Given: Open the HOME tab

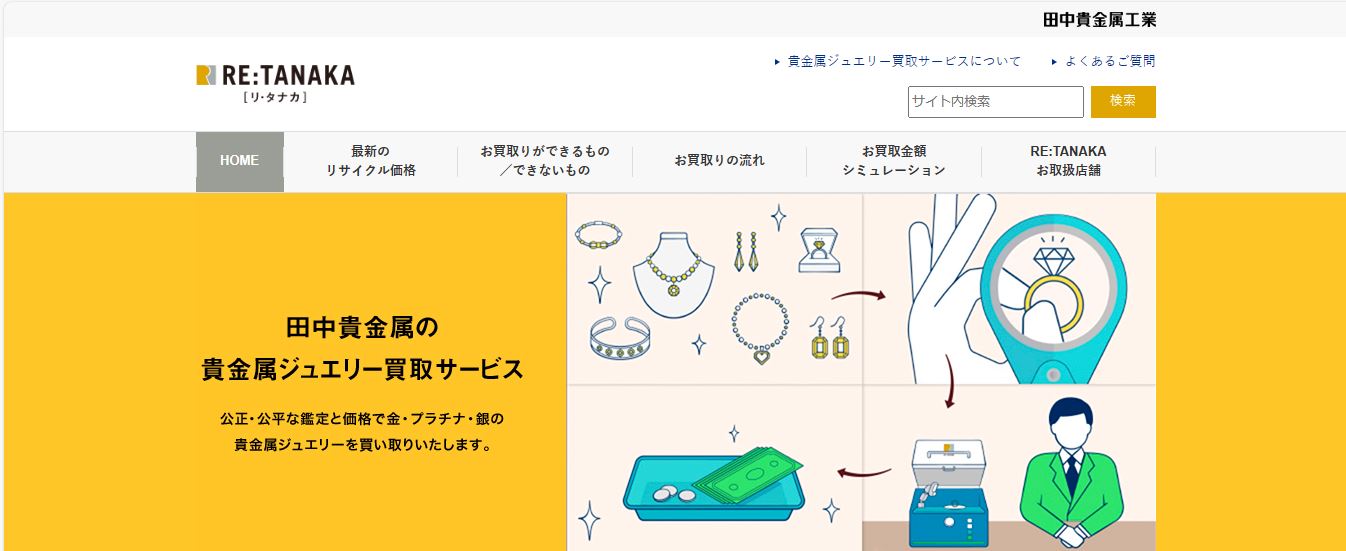Looking at the screenshot, I should (239, 161).
